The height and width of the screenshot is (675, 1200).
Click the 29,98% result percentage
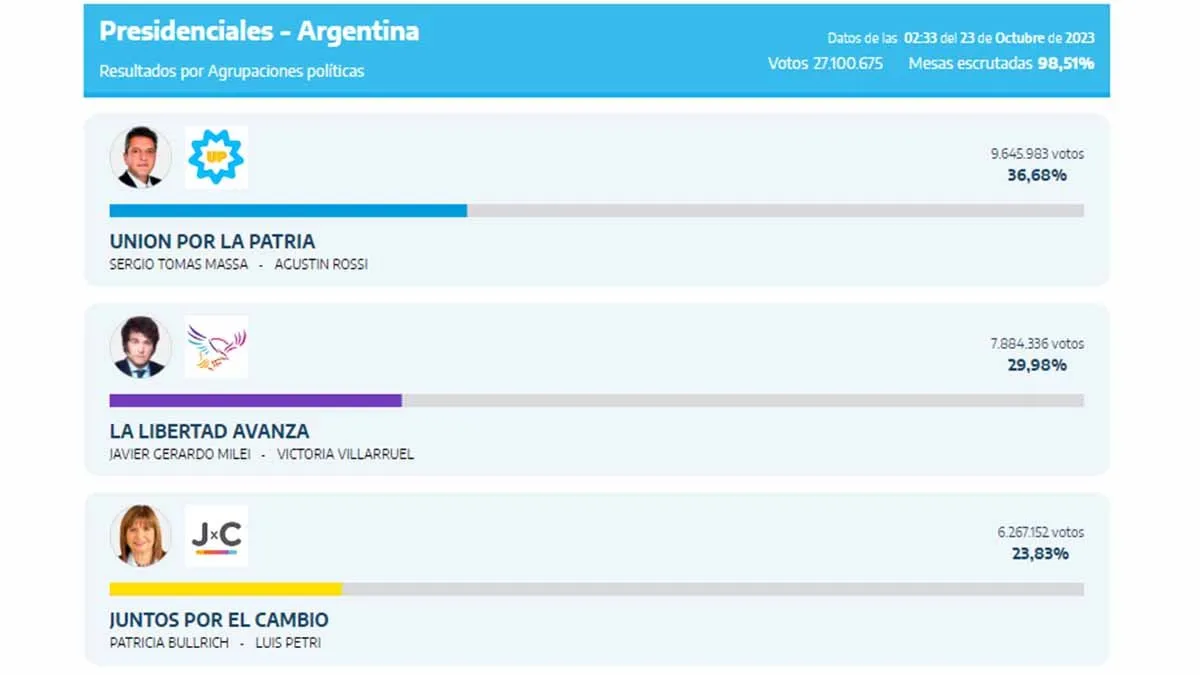[1037, 365]
